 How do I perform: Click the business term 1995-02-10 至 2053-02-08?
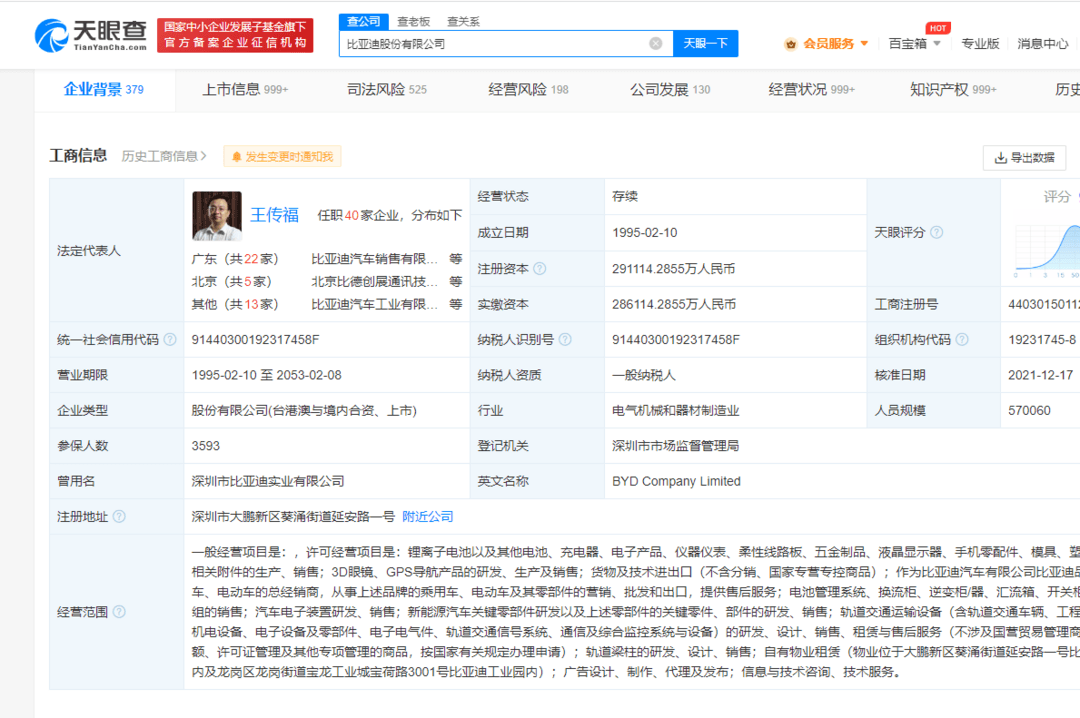(x=267, y=375)
